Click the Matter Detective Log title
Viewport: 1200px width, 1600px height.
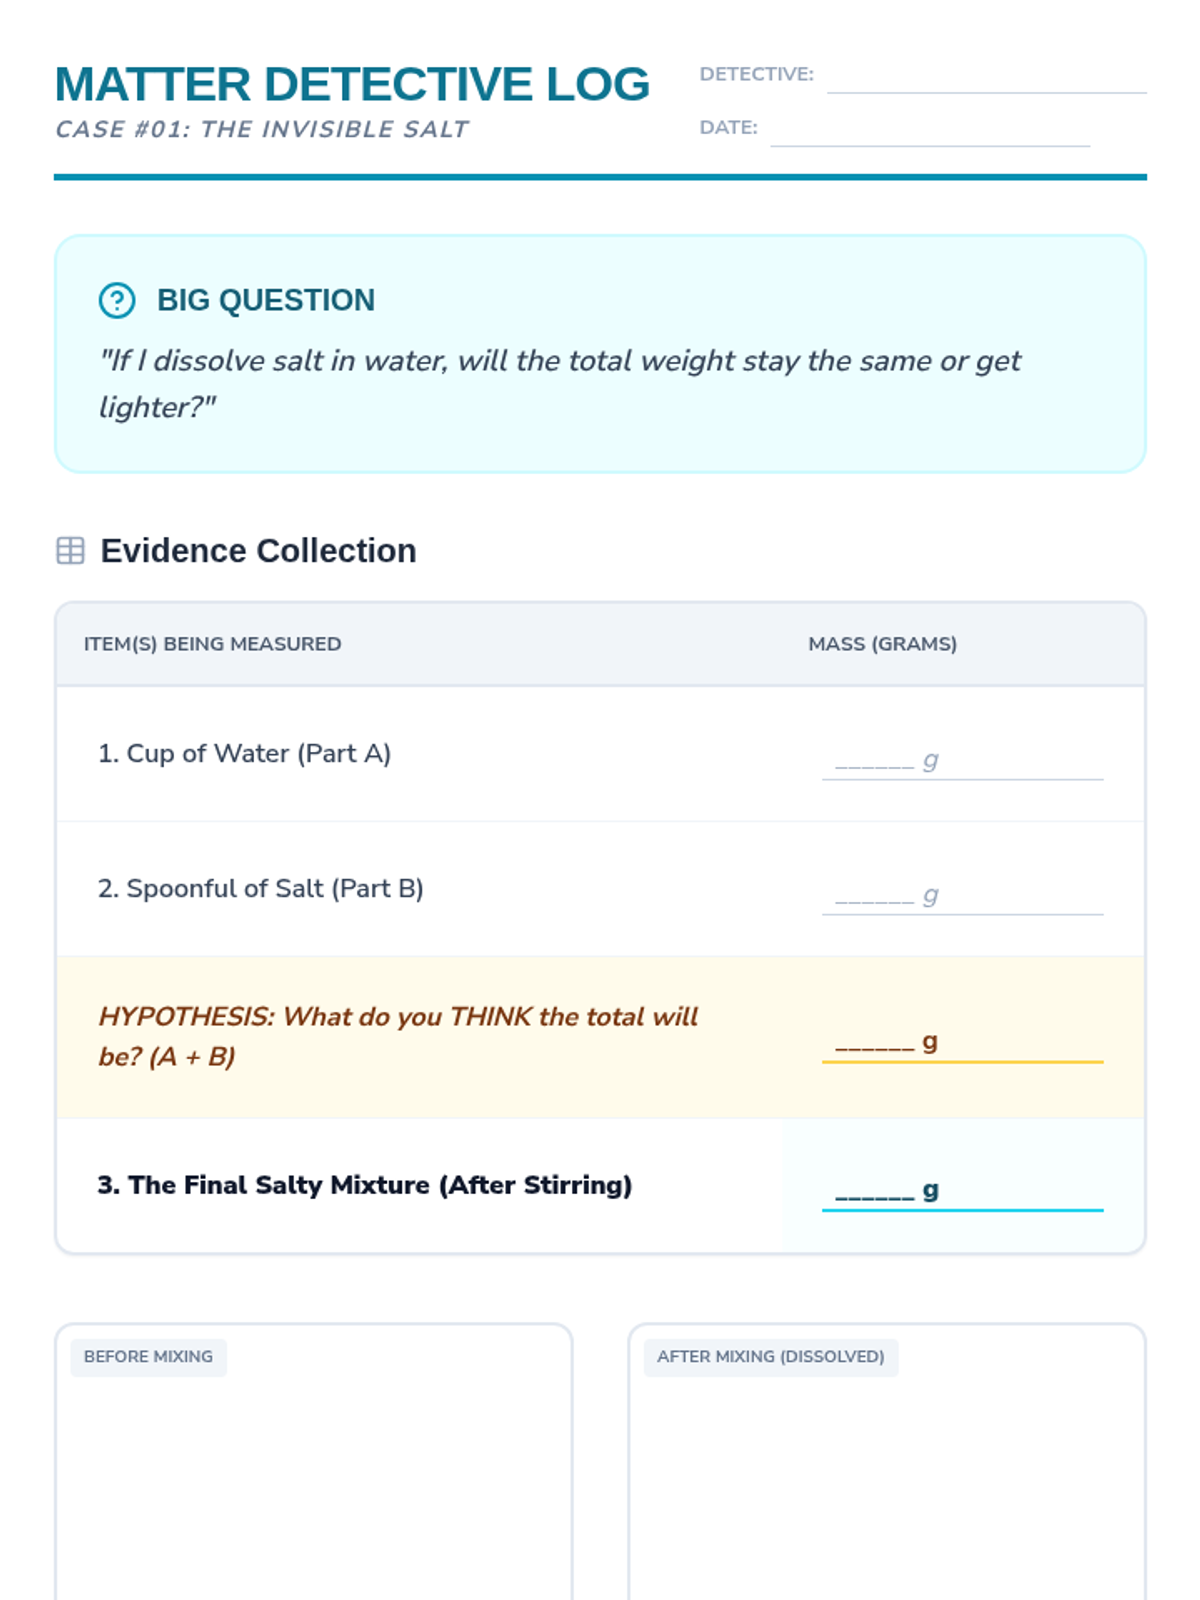[352, 84]
